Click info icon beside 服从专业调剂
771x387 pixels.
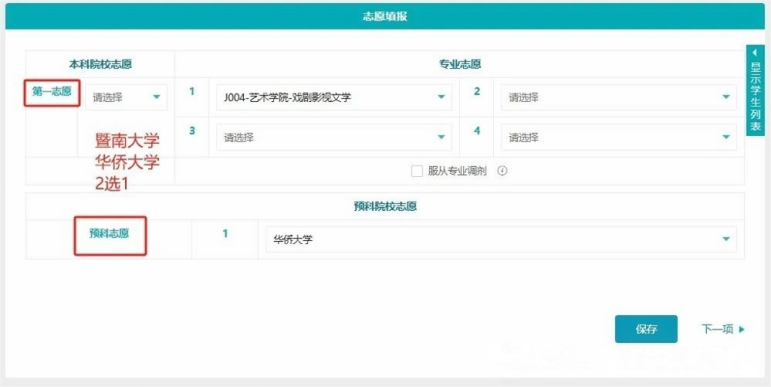(x=502, y=171)
